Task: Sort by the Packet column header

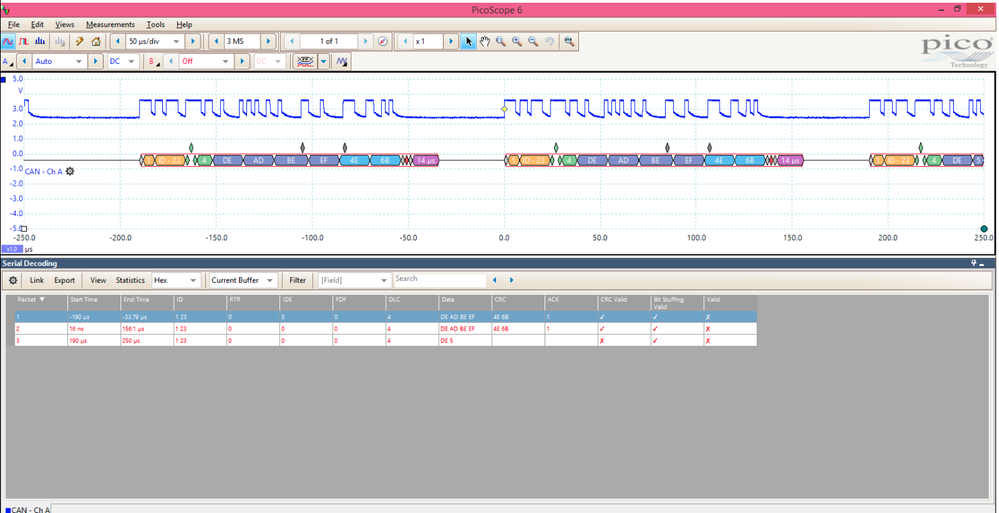Action: (41, 303)
